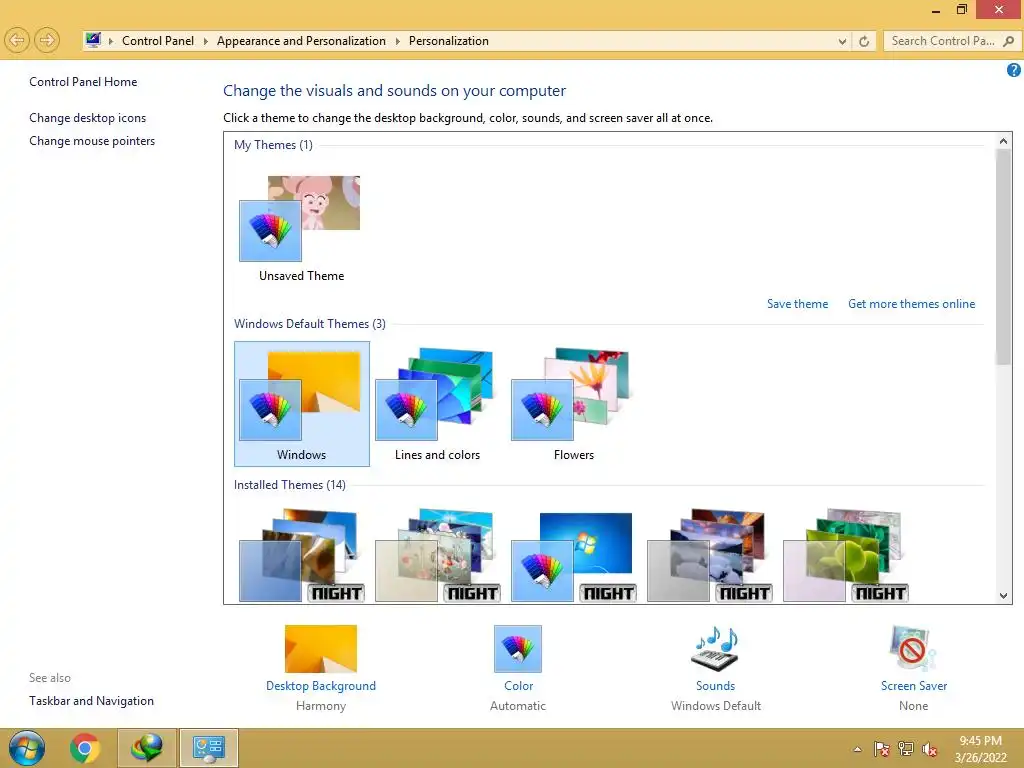Click Appearance and Personalization breadcrumb
The height and width of the screenshot is (768, 1024).
(301, 40)
